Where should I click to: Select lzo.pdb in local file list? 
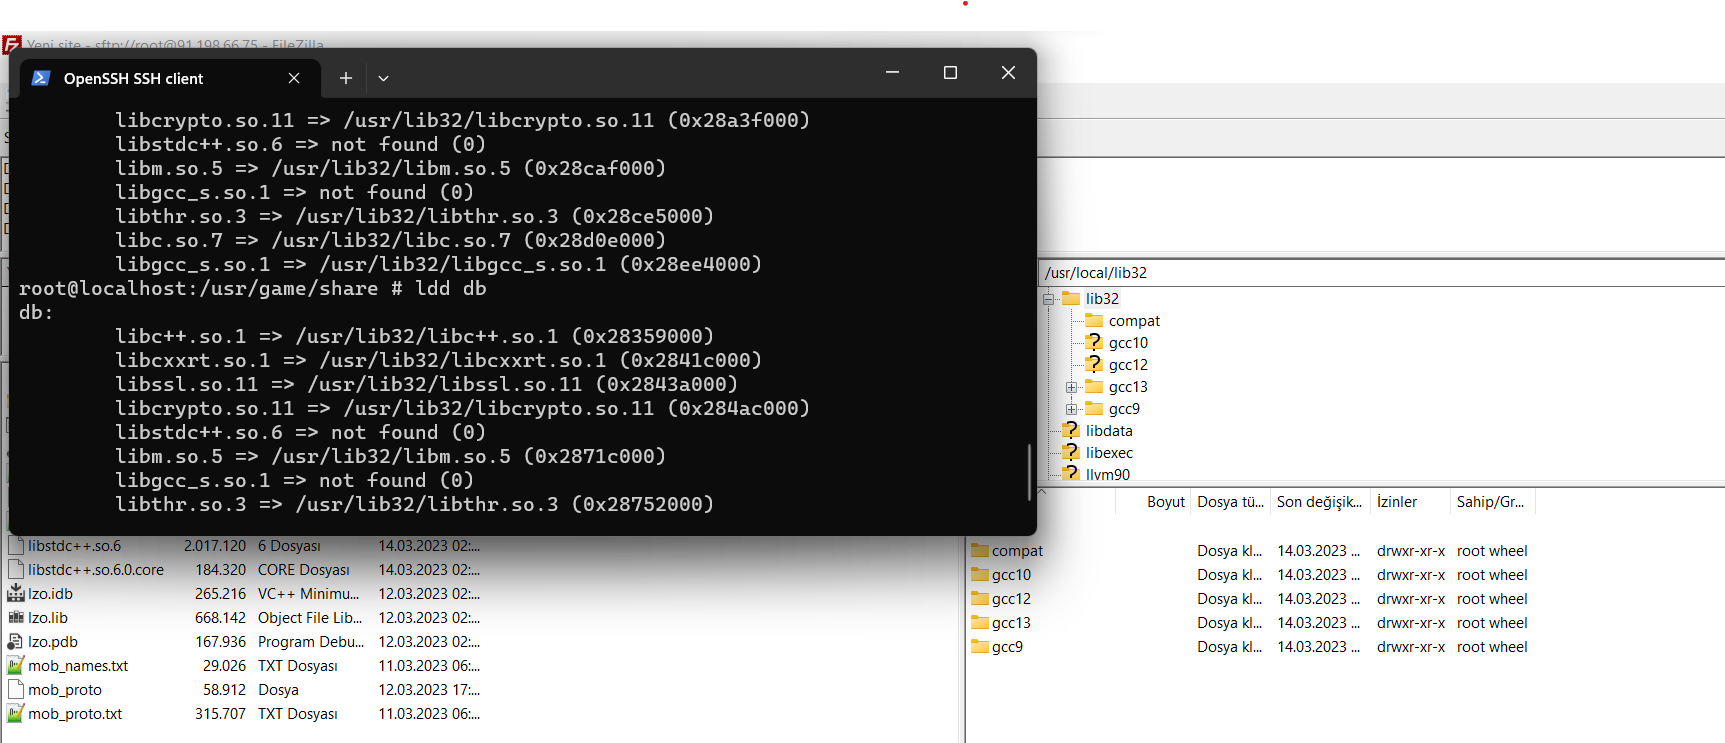tap(53, 642)
